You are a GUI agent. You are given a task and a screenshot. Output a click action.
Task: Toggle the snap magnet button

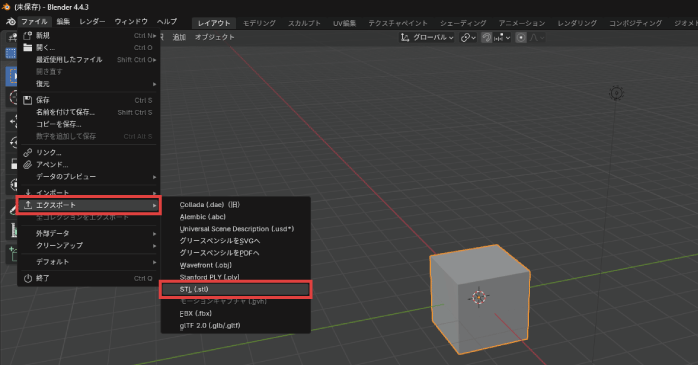(x=487, y=38)
